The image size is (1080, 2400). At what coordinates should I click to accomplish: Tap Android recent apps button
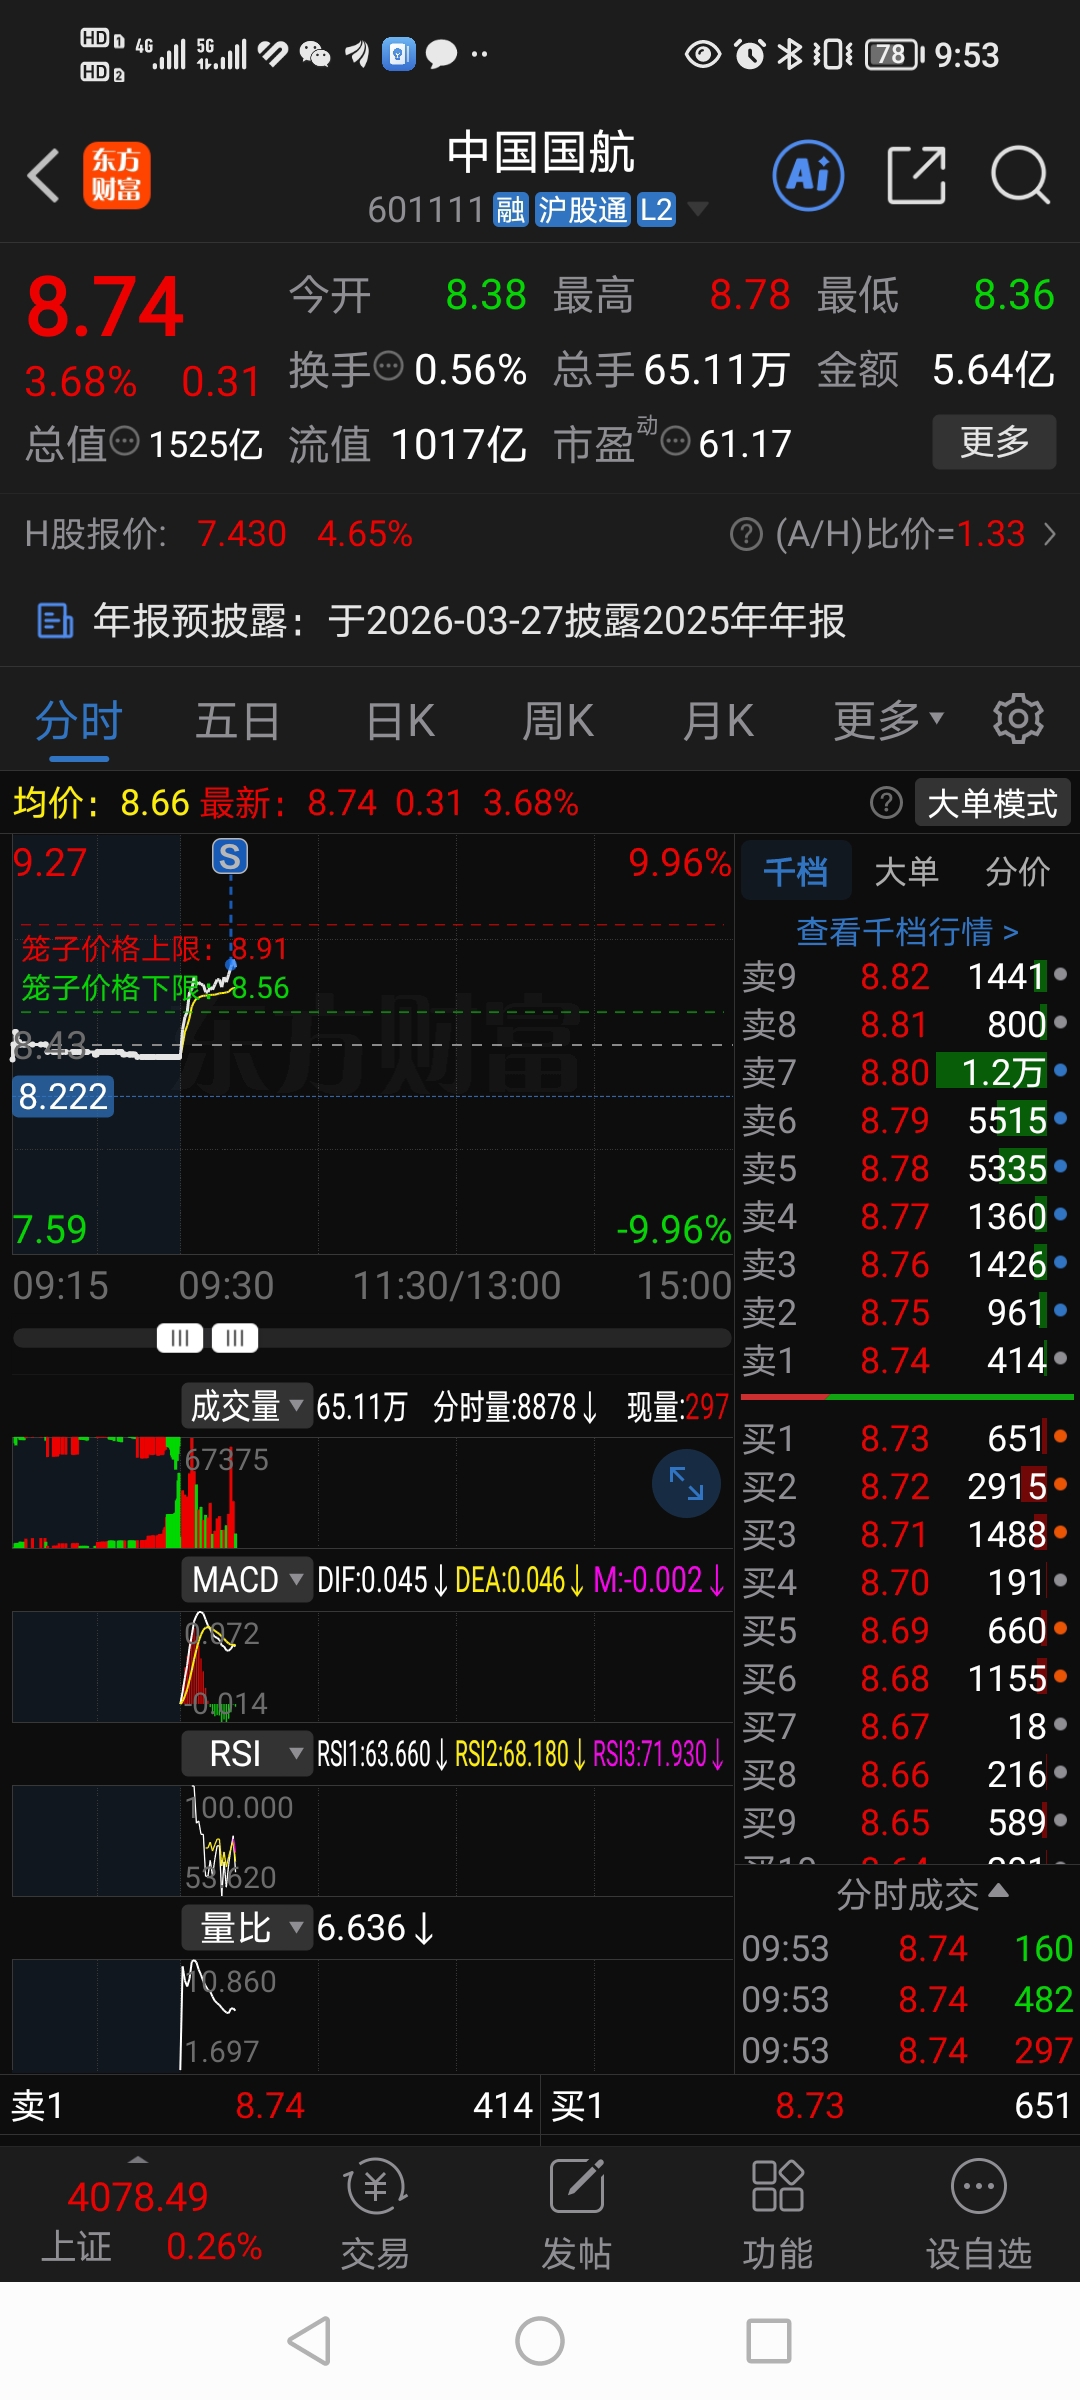click(x=769, y=2341)
